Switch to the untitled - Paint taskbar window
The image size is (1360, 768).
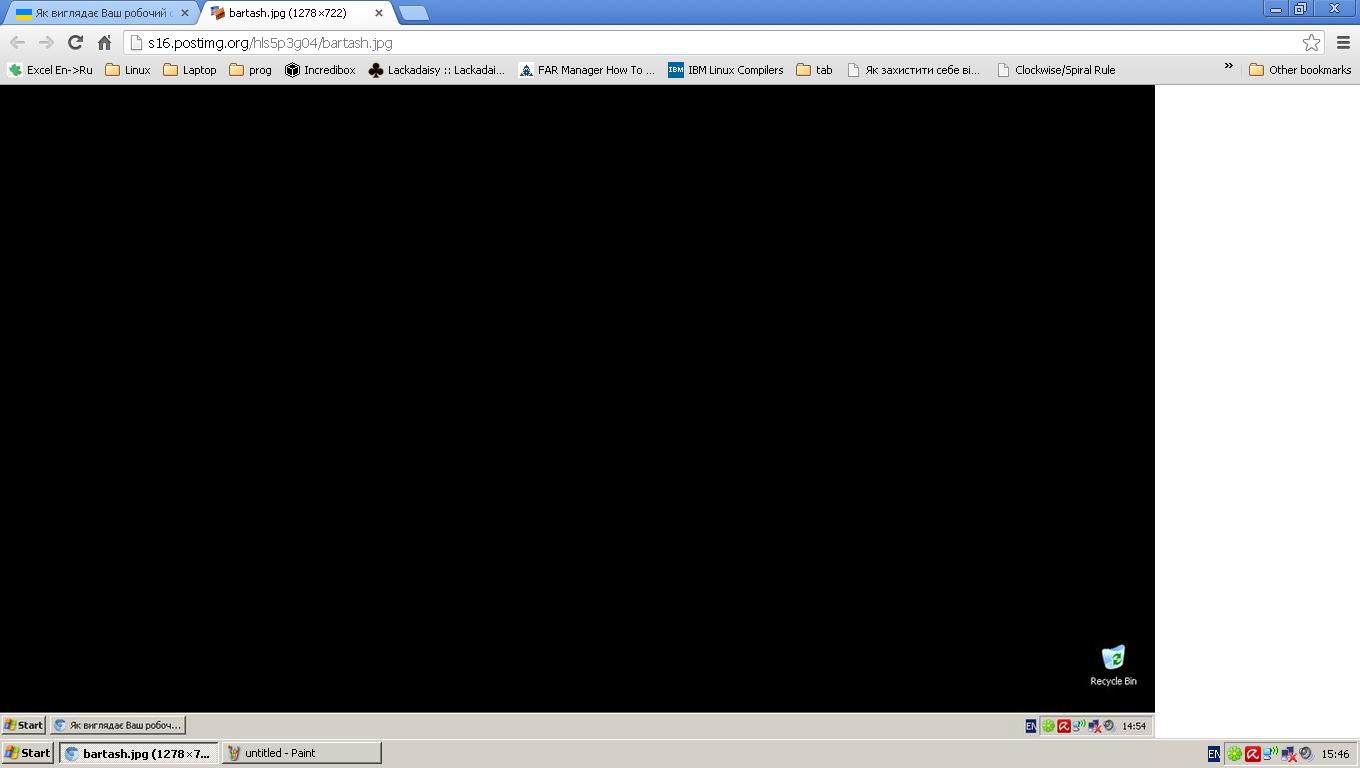[301, 753]
